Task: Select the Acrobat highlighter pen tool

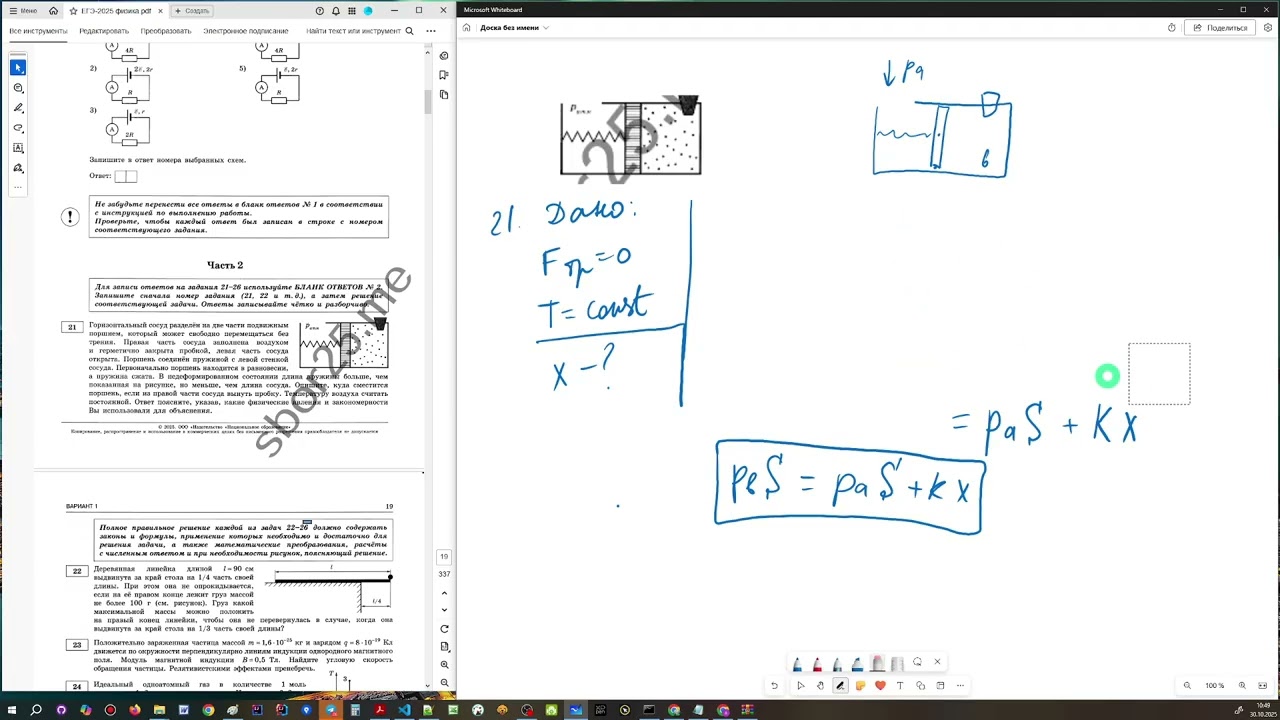Action: point(18,108)
